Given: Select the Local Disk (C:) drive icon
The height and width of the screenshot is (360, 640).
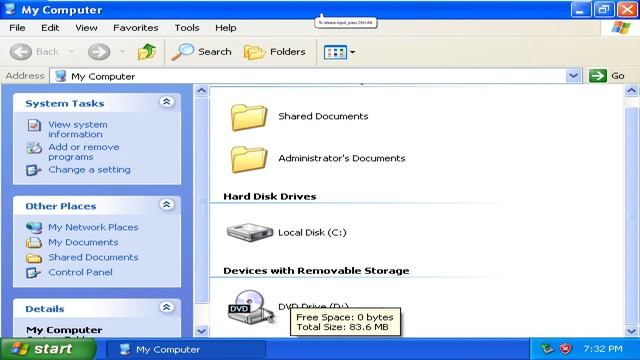Looking at the screenshot, I should pos(250,232).
